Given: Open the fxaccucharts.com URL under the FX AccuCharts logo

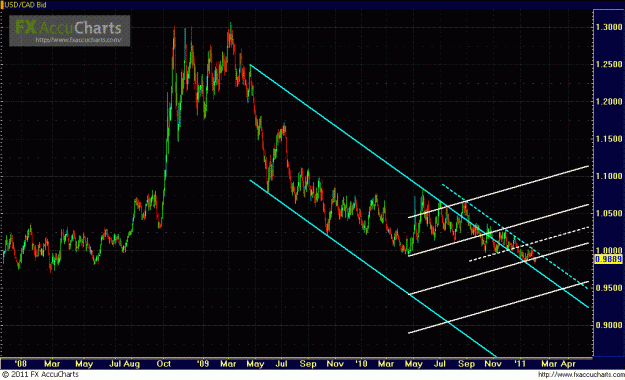Looking at the screenshot, I should (x=78, y=40).
